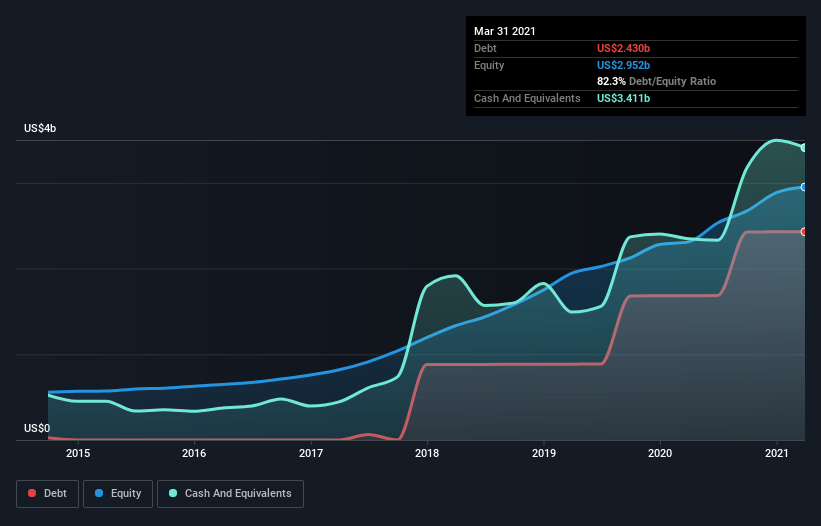Click the 2016 x-axis label
Screen dimensions: 821x526
click(x=194, y=453)
